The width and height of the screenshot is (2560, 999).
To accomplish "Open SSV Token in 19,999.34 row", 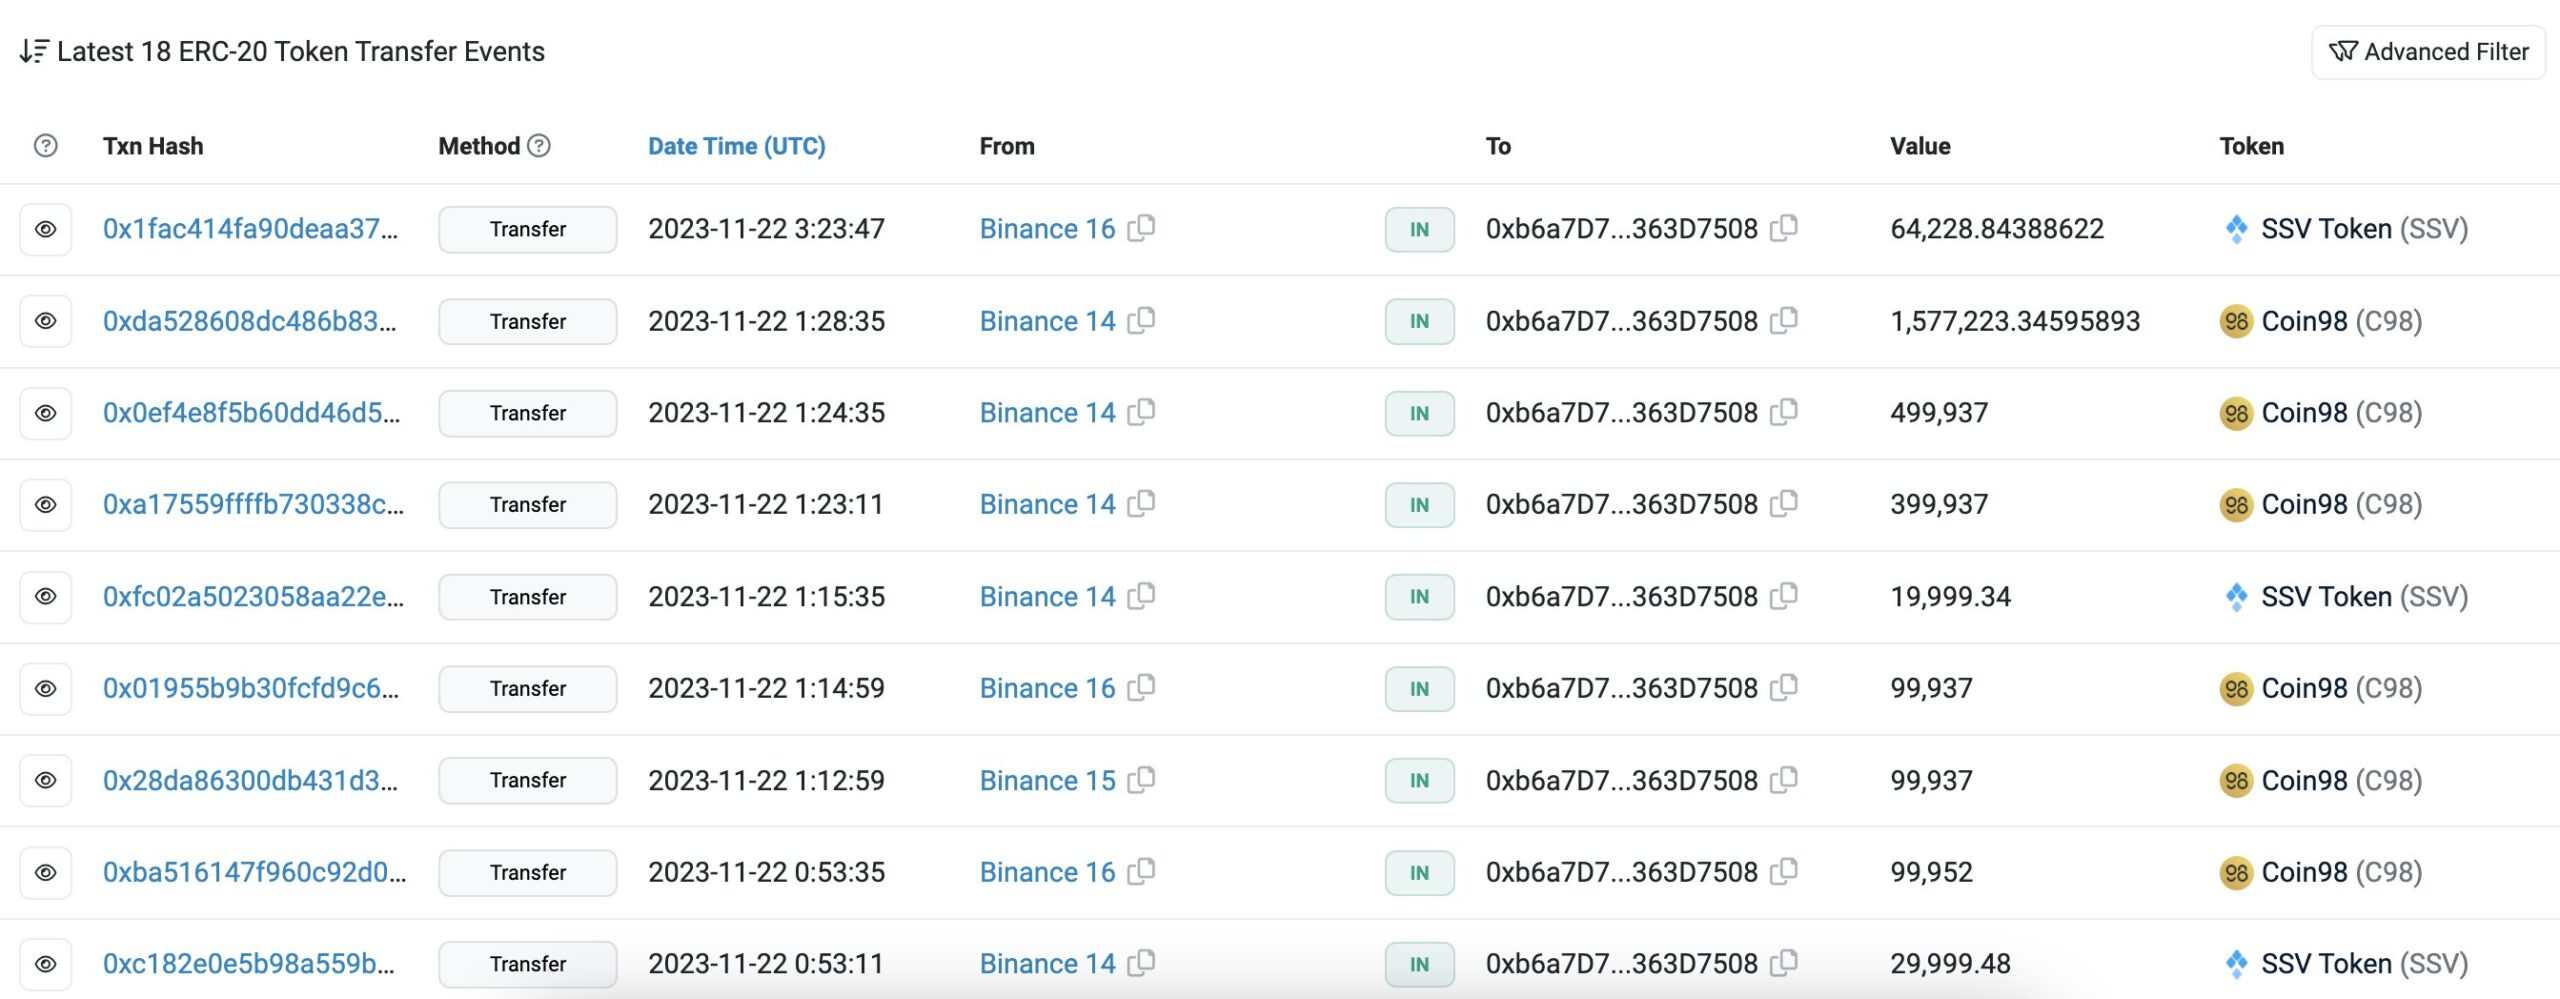I will click(2344, 597).
